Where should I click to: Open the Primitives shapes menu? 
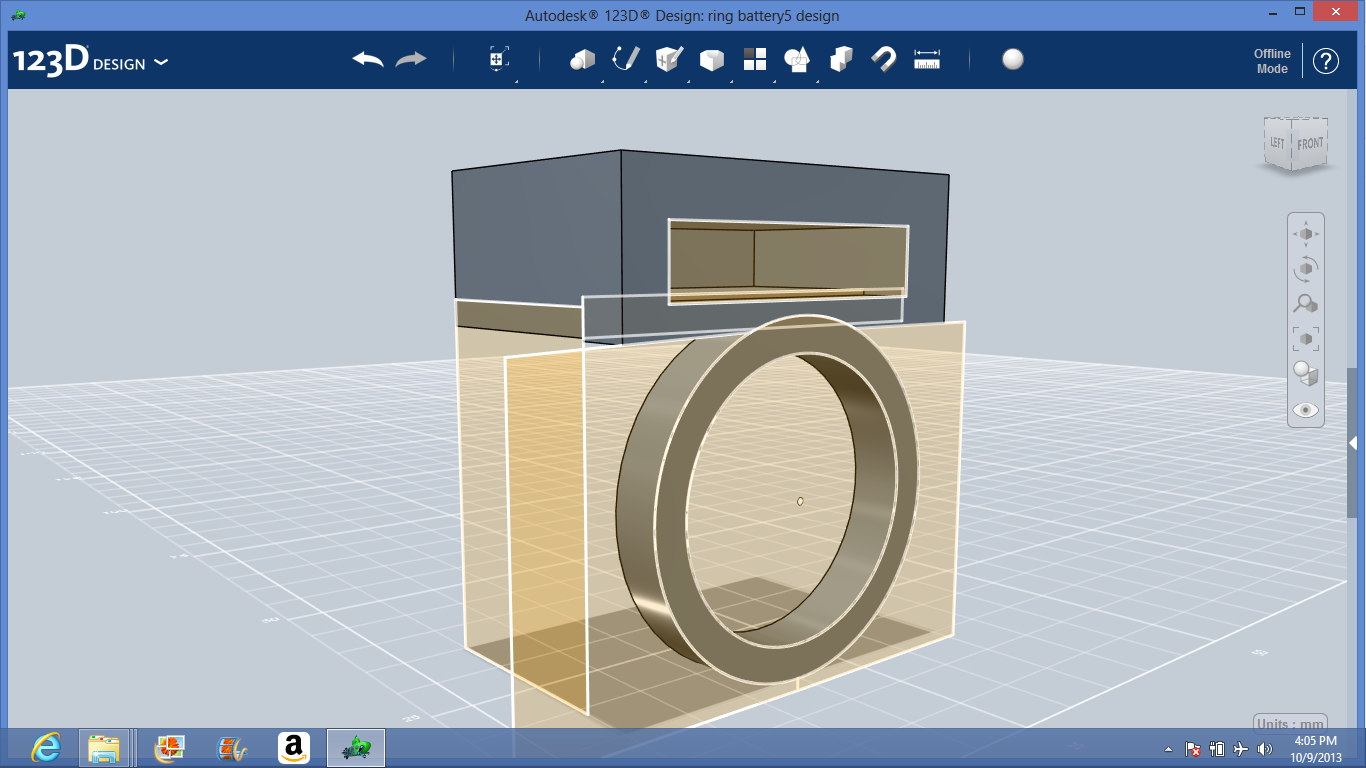point(582,60)
